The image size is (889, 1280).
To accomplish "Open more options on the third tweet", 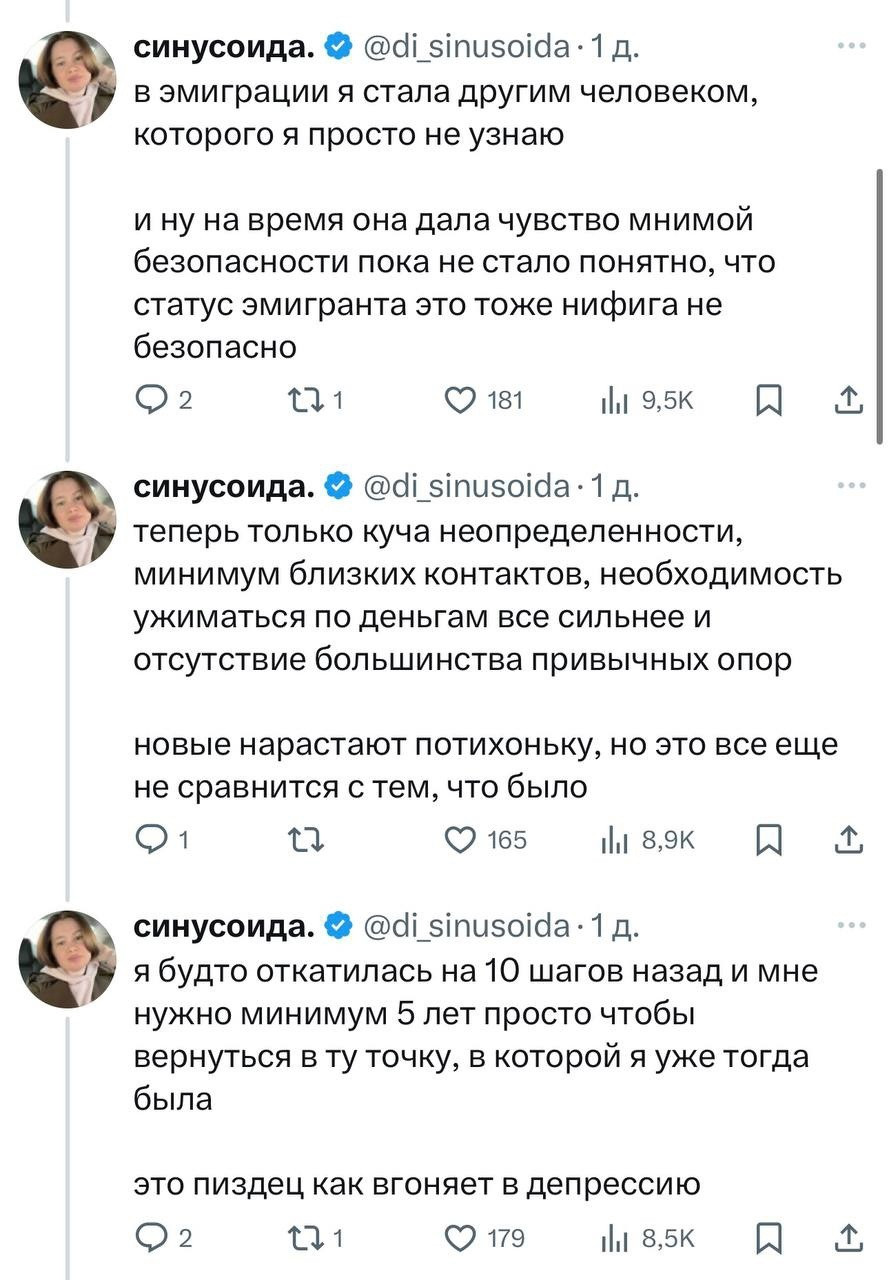I will (x=851, y=926).
